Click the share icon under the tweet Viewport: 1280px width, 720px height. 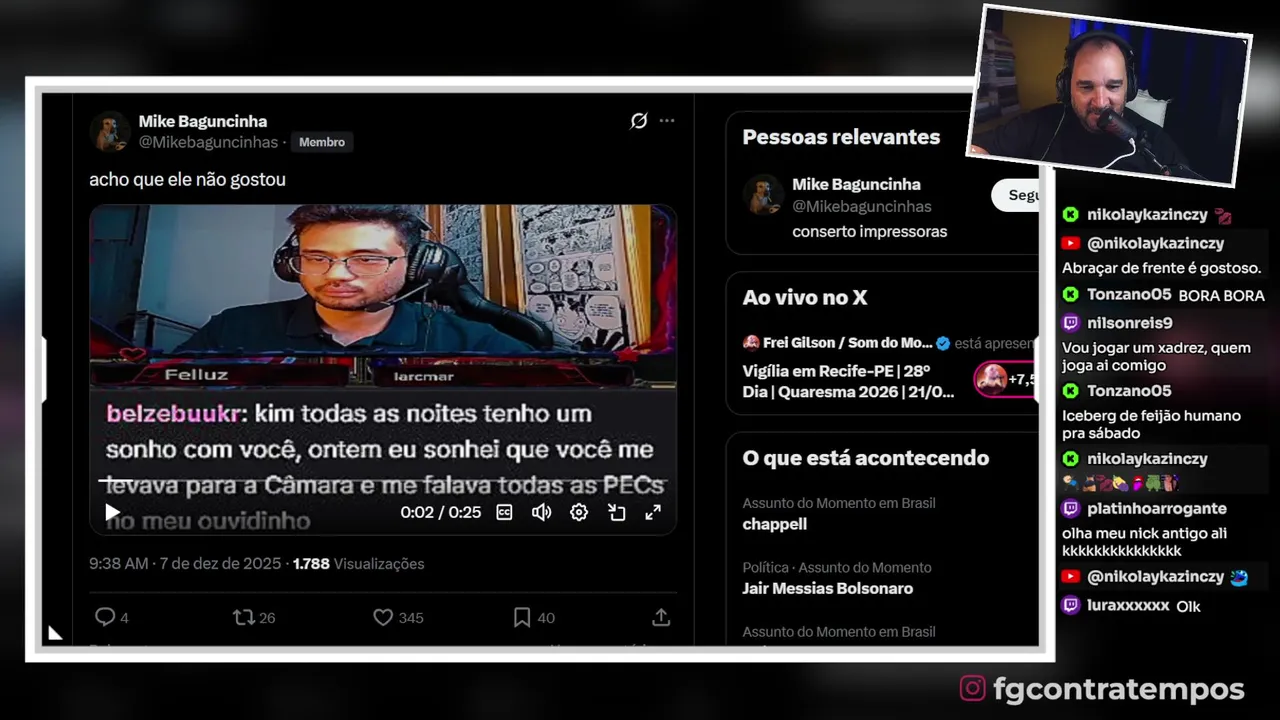661,617
